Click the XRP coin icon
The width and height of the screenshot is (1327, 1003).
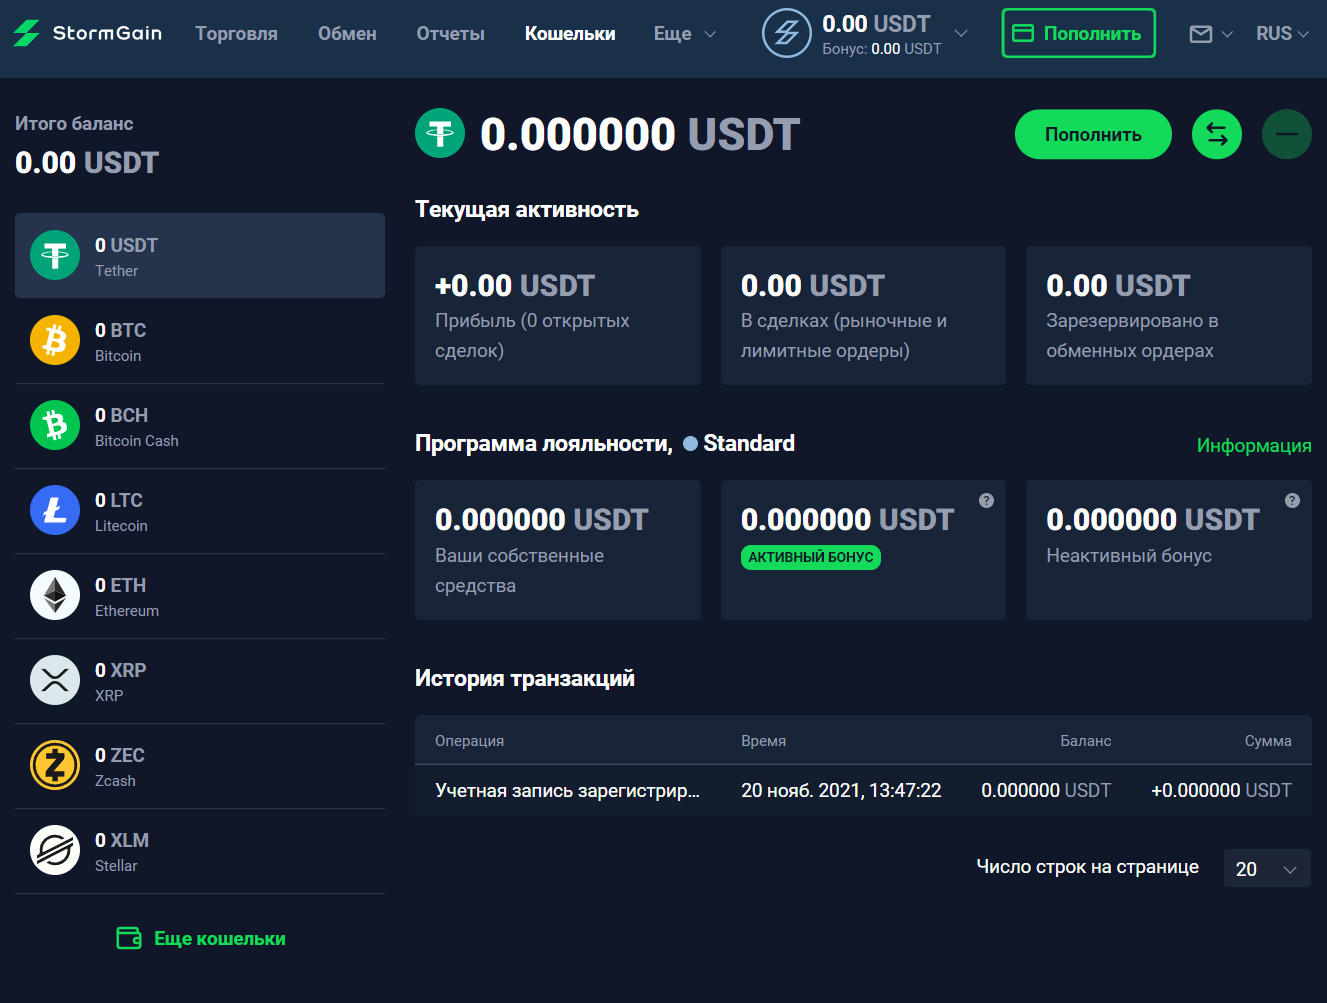point(55,680)
